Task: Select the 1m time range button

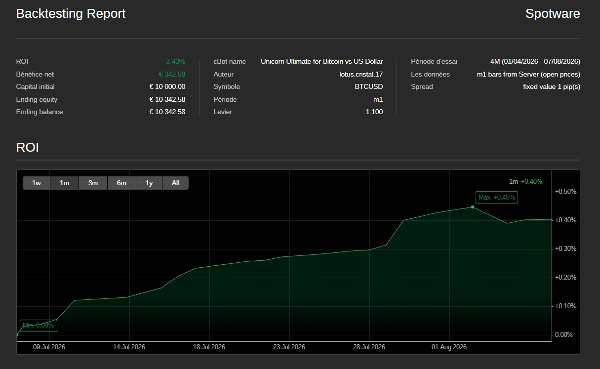Action: [64, 183]
